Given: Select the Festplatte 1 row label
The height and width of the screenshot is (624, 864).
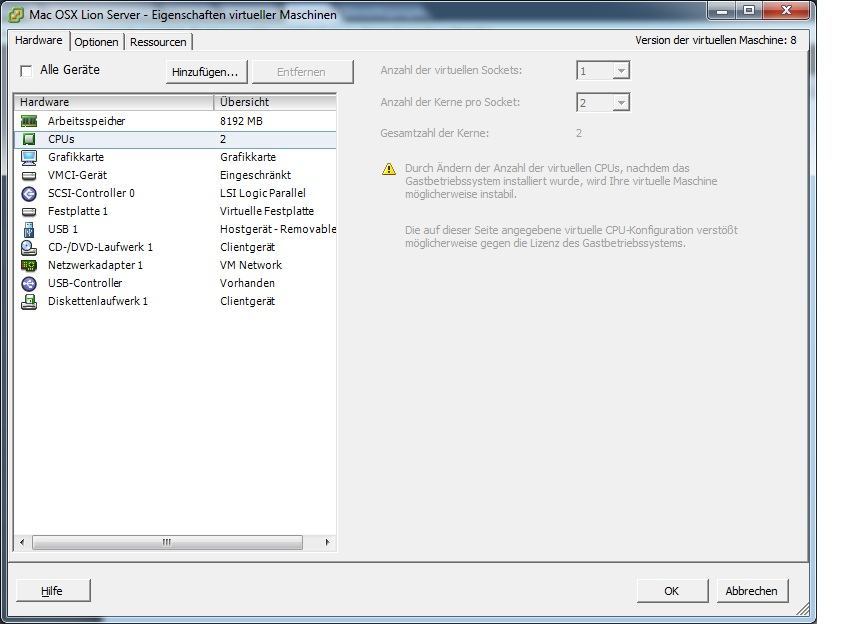Looking at the screenshot, I should pos(78,211).
